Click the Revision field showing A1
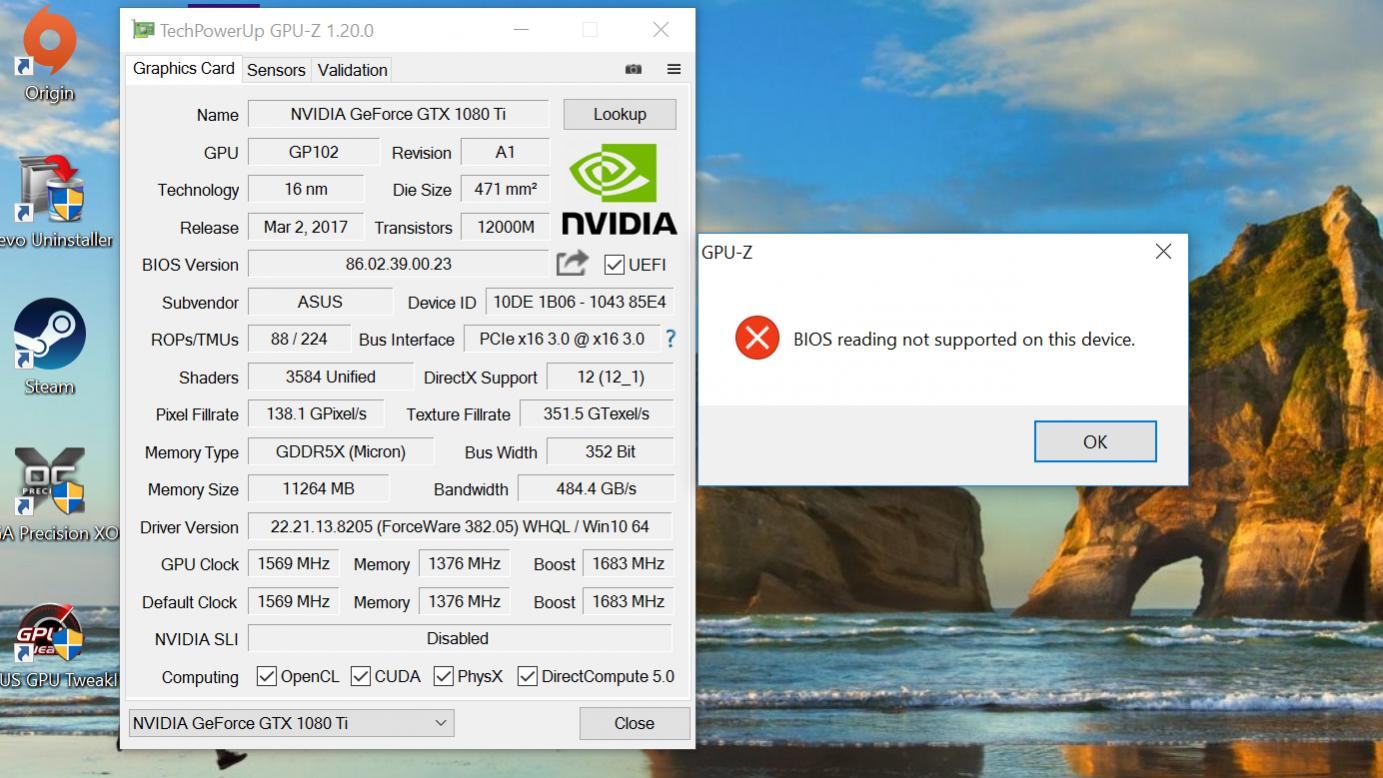Screen dimensions: 1383x778 click(505, 152)
